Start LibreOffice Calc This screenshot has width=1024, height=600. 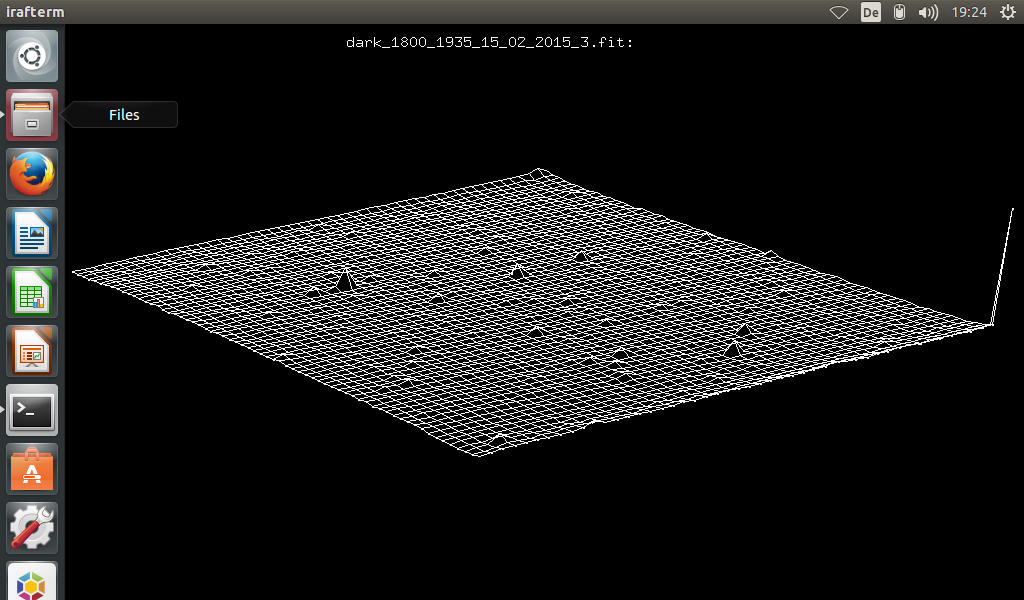[x=32, y=291]
